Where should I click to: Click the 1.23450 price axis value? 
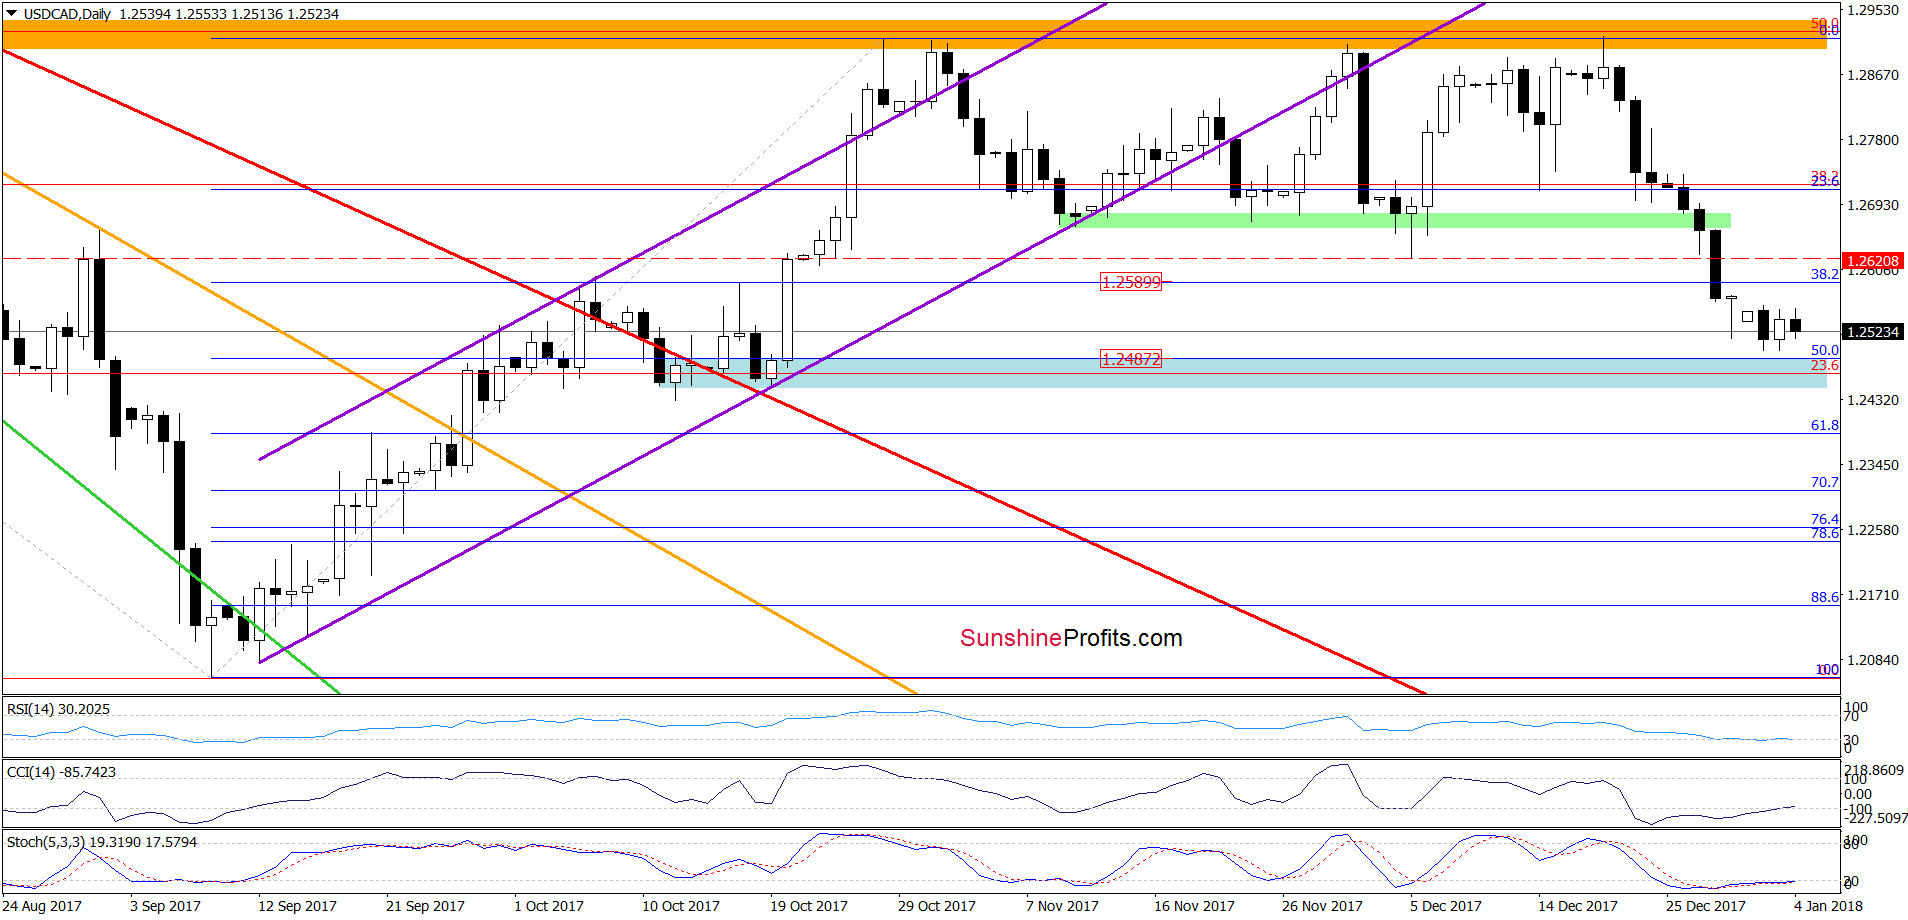[1873, 465]
